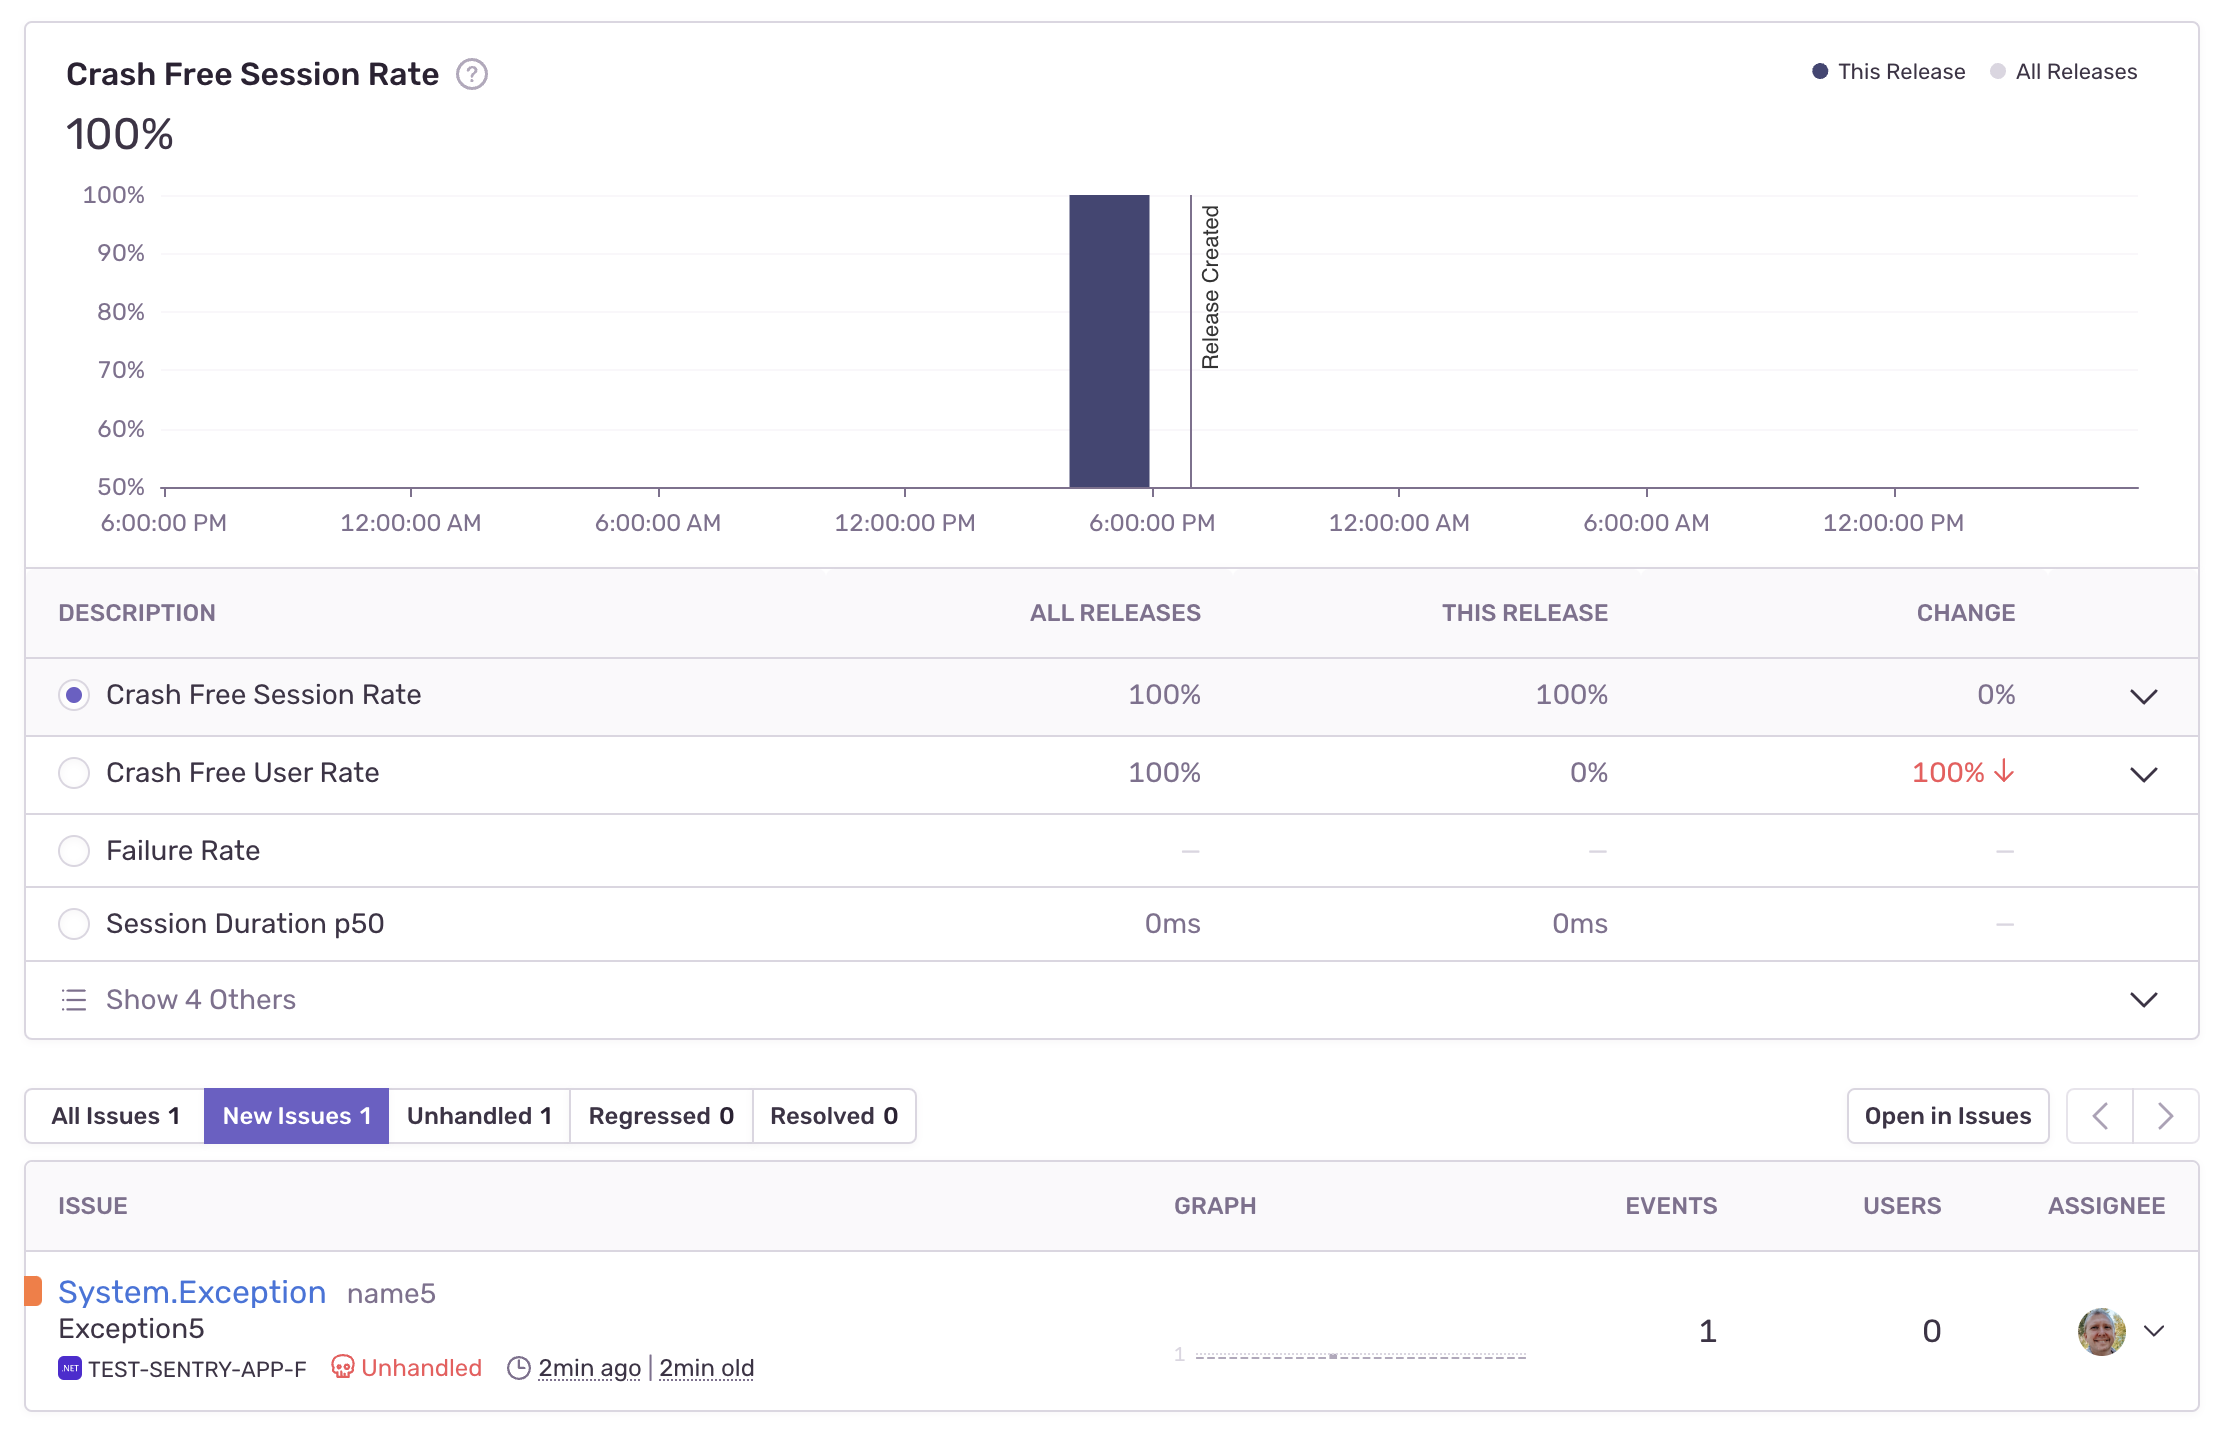
Task: Click the clock icon beside 2min ago
Action: [518, 1368]
